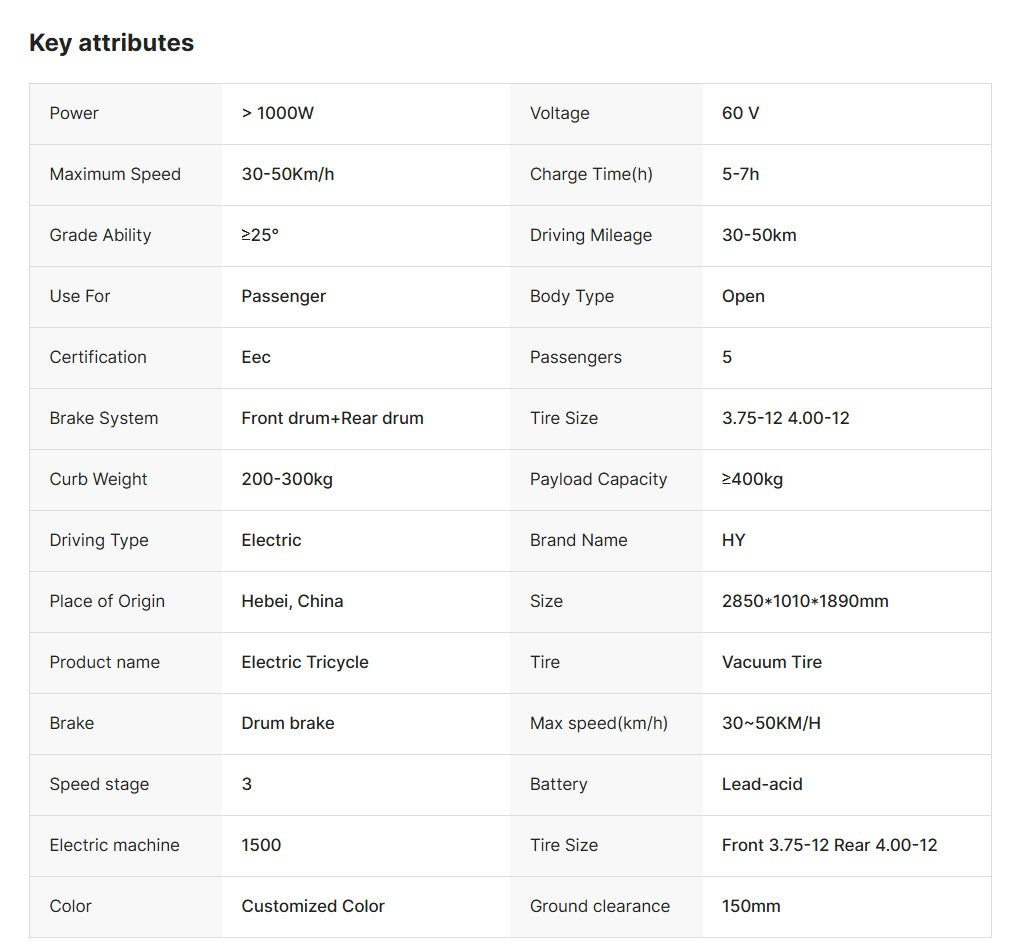1009x947 pixels.
Task: Select the "Grade Ability" label
Action: (x=100, y=235)
